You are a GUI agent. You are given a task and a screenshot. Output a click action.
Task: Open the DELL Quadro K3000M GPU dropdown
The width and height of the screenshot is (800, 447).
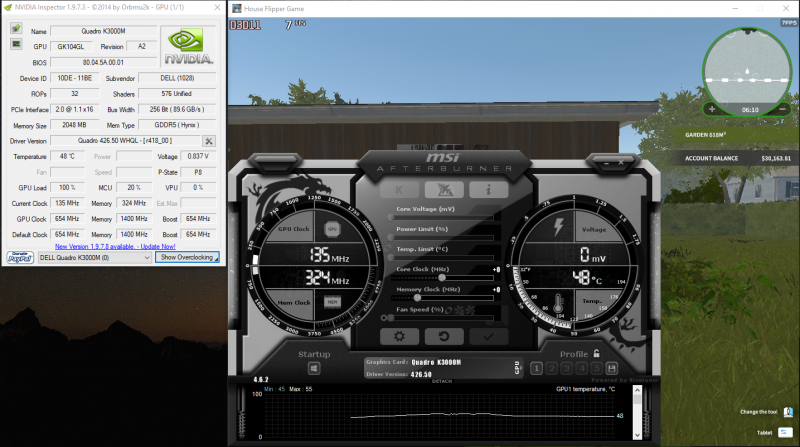[x=95, y=258]
